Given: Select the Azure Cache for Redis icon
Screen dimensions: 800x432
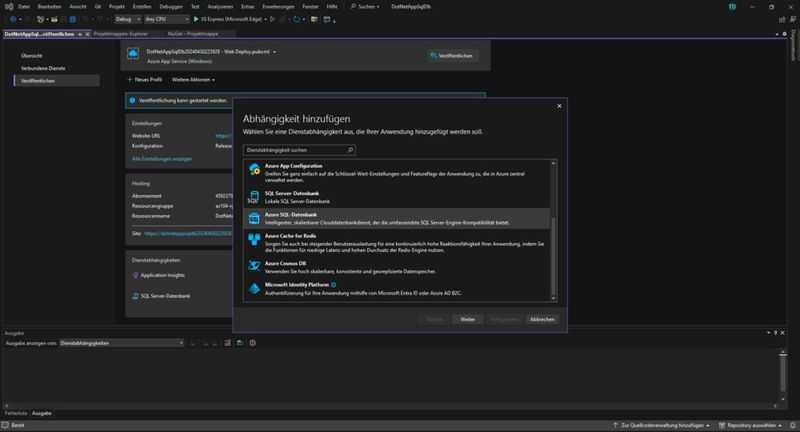Looking at the screenshot, I should (254, 239).
